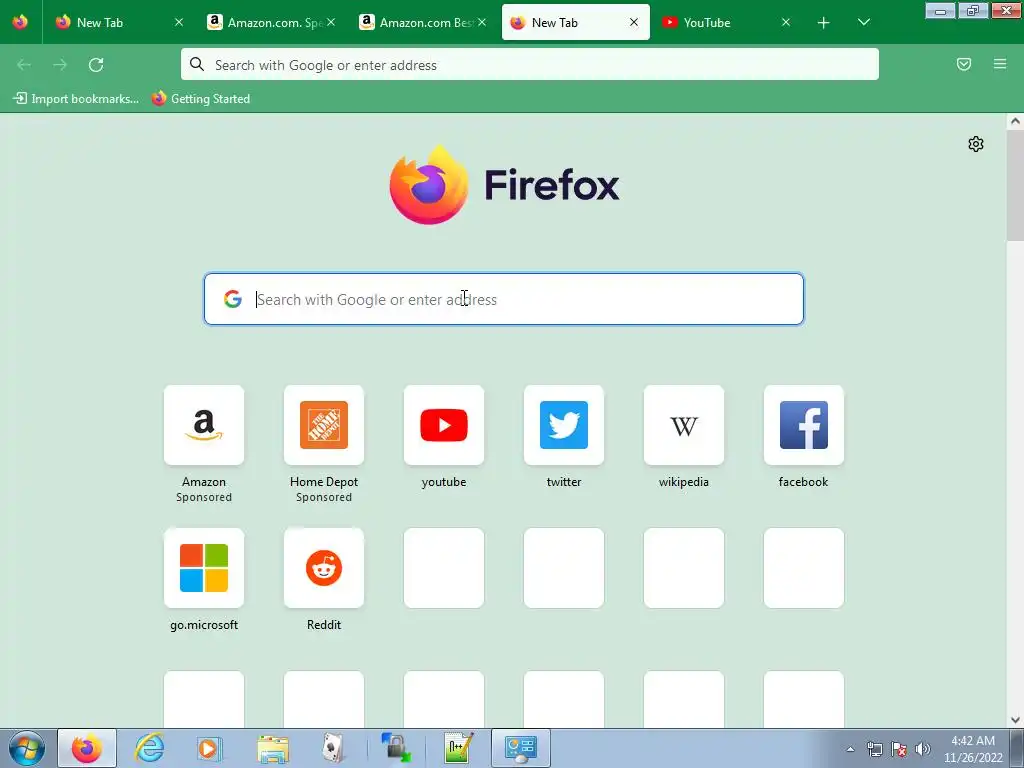Open the Reddit shortcut tile
1024x768 pixels.
(x=324, y=568)
